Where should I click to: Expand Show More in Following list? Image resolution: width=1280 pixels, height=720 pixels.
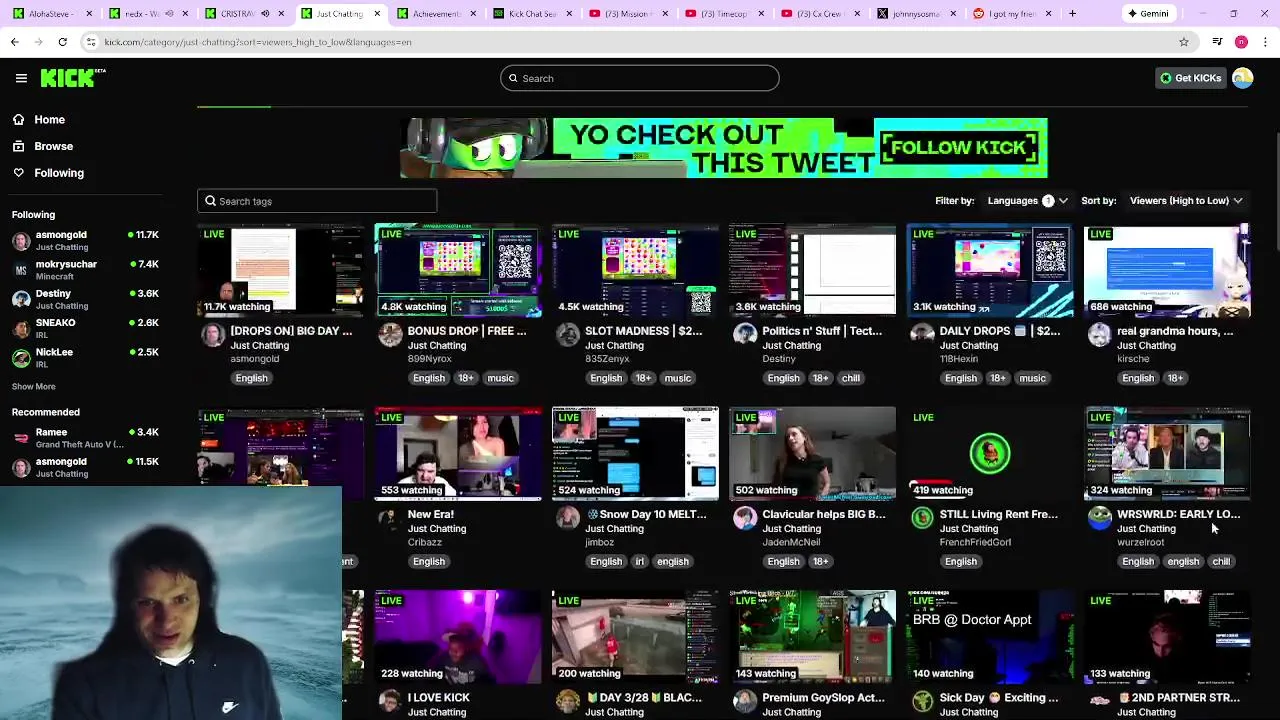click(x=33, y=386)
